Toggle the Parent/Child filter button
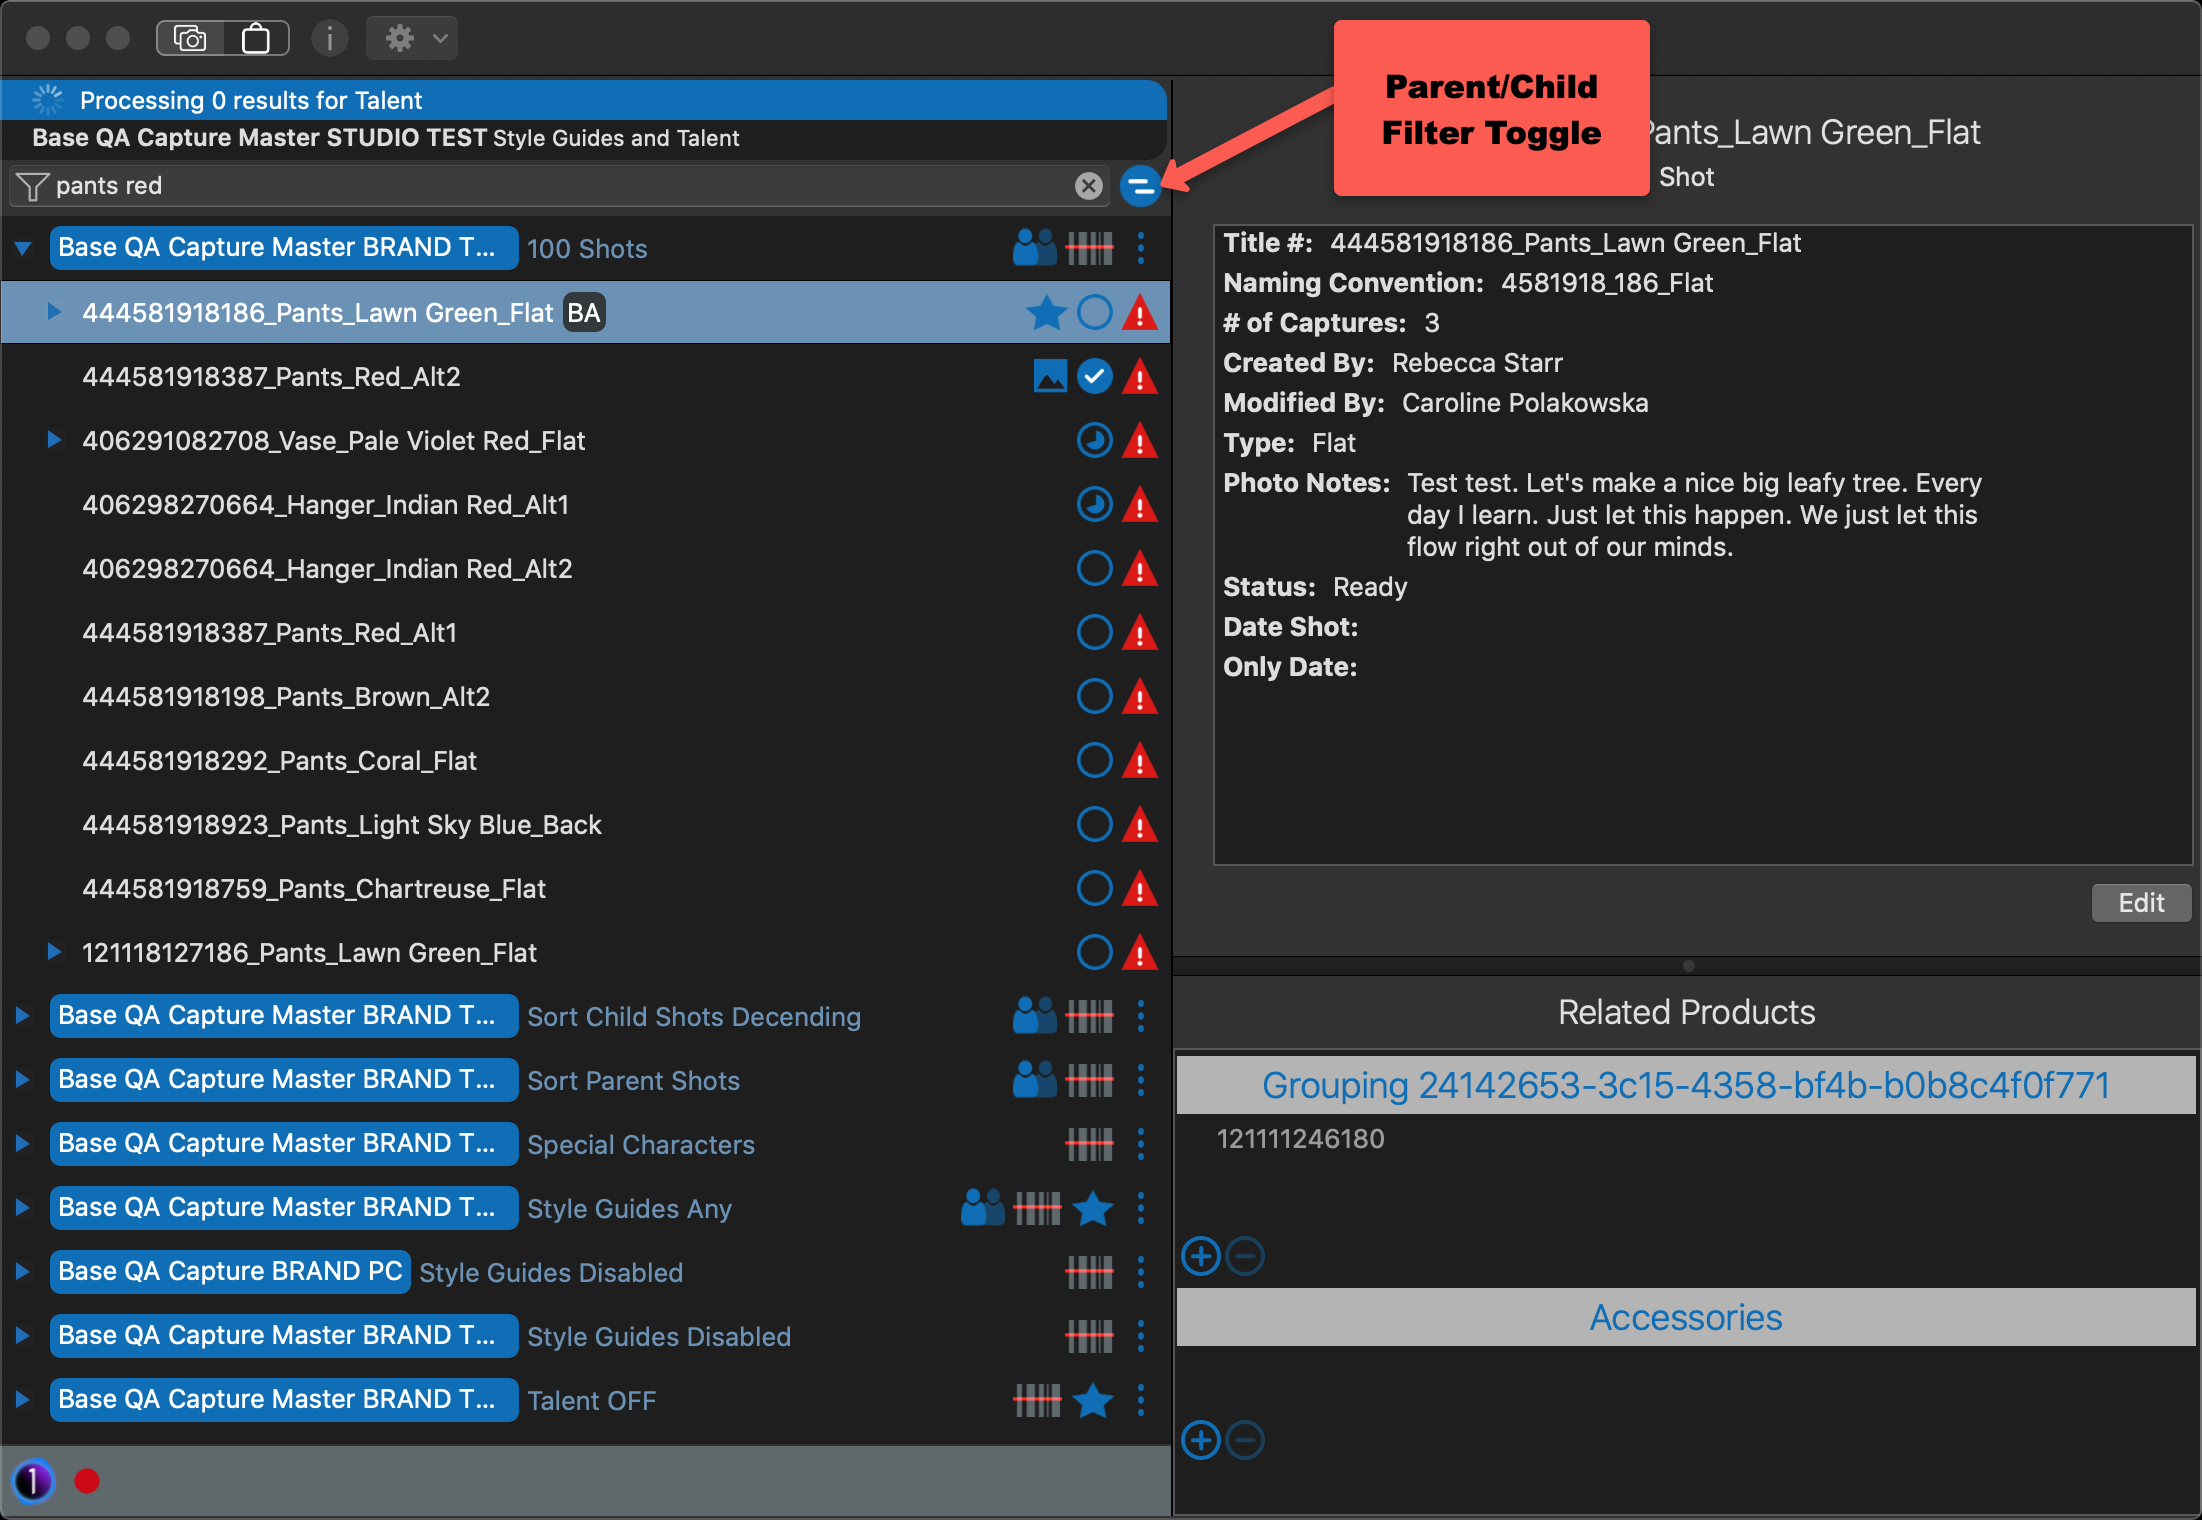 coord(1139,186)
